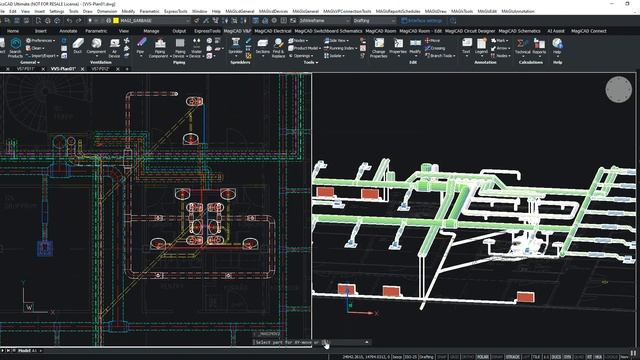The image size is (640, 360).
Task: Expand the Clean dropdown
Action: (35, 48)
